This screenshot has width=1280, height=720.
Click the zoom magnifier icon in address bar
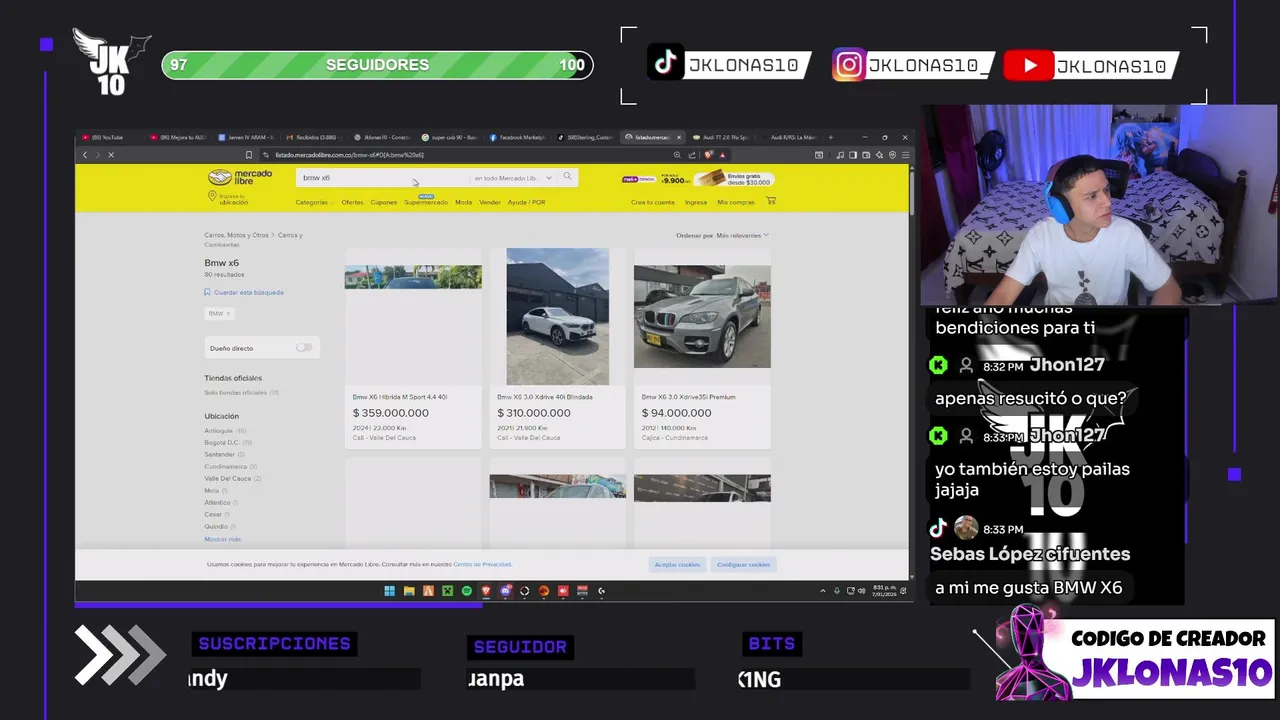pos(677,155)
